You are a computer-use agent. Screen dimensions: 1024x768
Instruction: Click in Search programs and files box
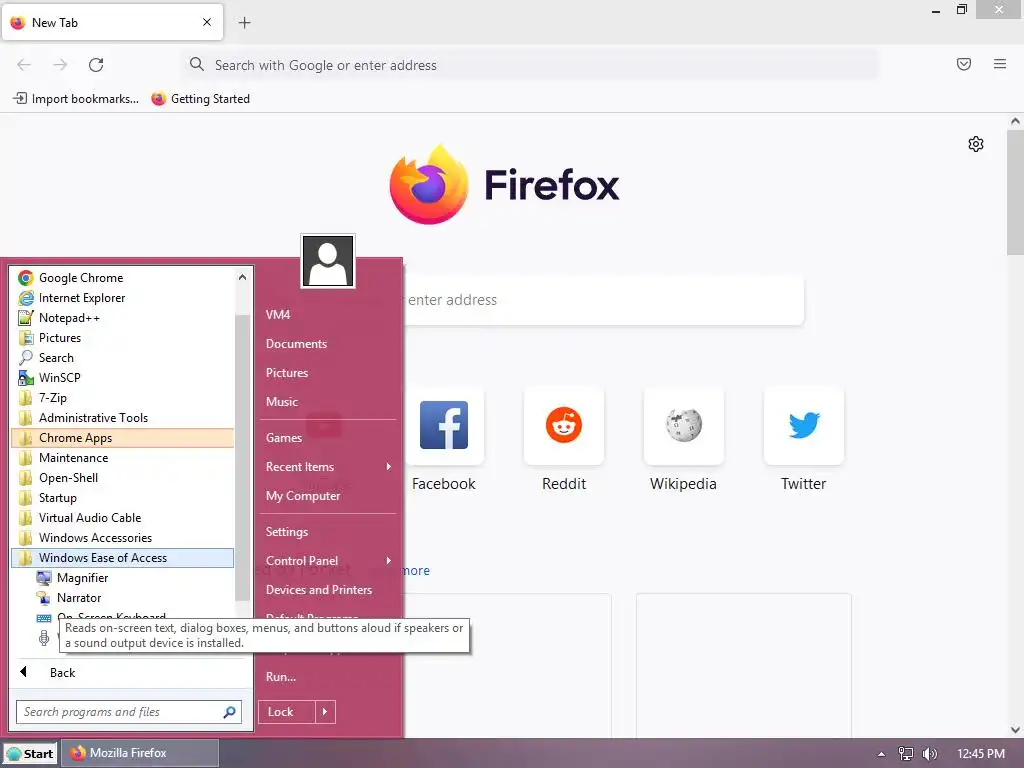coord(121,712)
